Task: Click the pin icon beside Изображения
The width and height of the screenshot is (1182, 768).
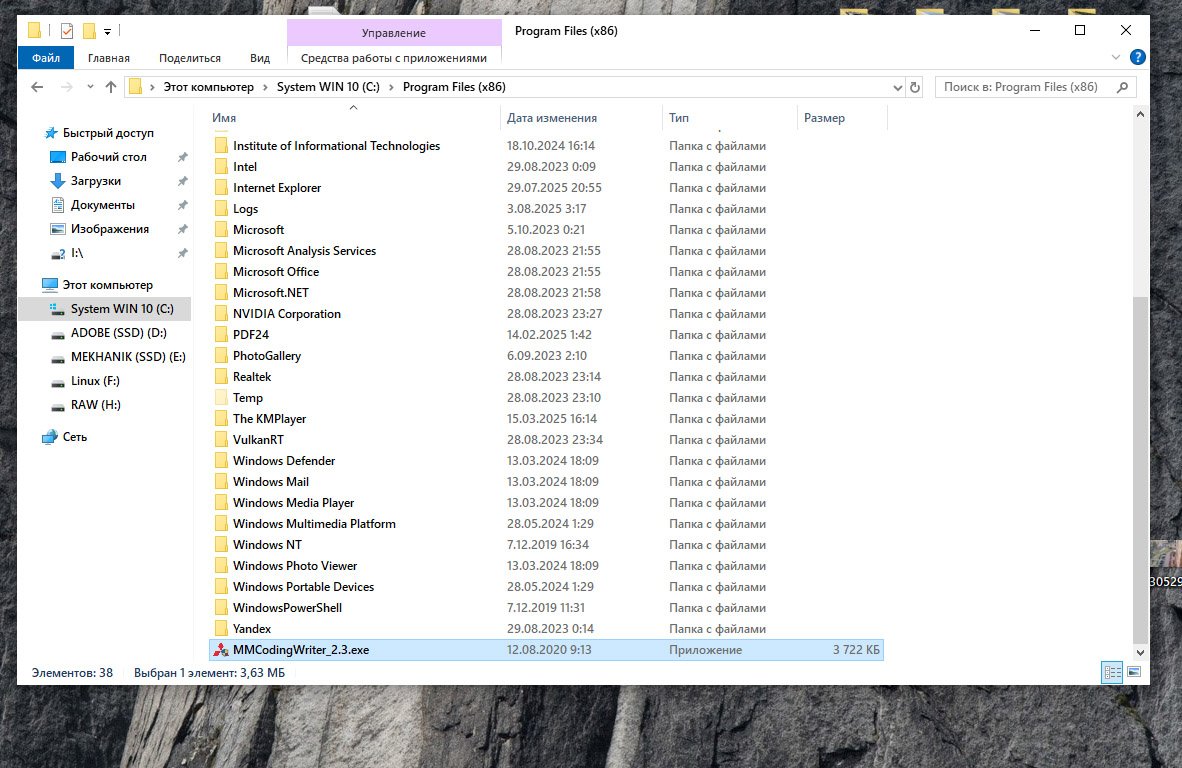Action: (182, 229)
